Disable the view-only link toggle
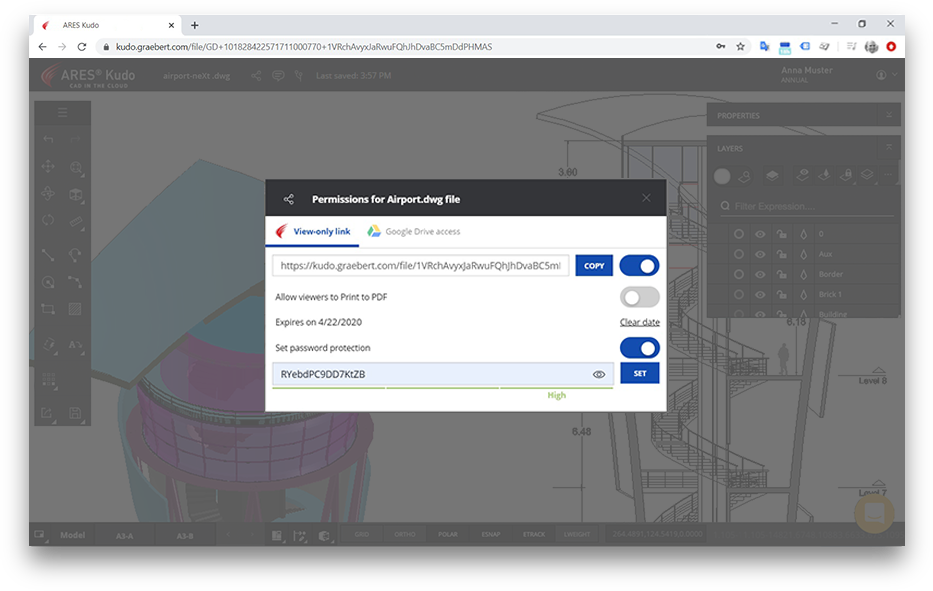933x591 pixels. [x=639, y=266]
